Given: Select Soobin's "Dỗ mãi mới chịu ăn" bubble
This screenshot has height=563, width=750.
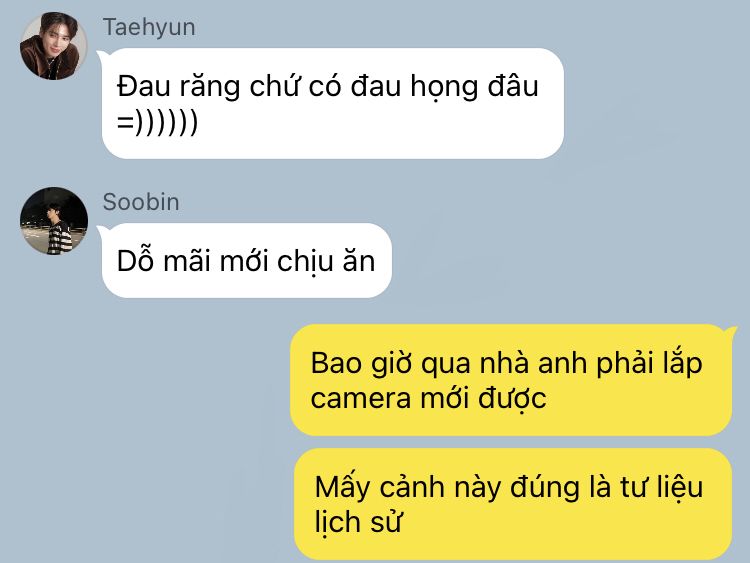Looking at the screenshot, I should tap(247, 260).
